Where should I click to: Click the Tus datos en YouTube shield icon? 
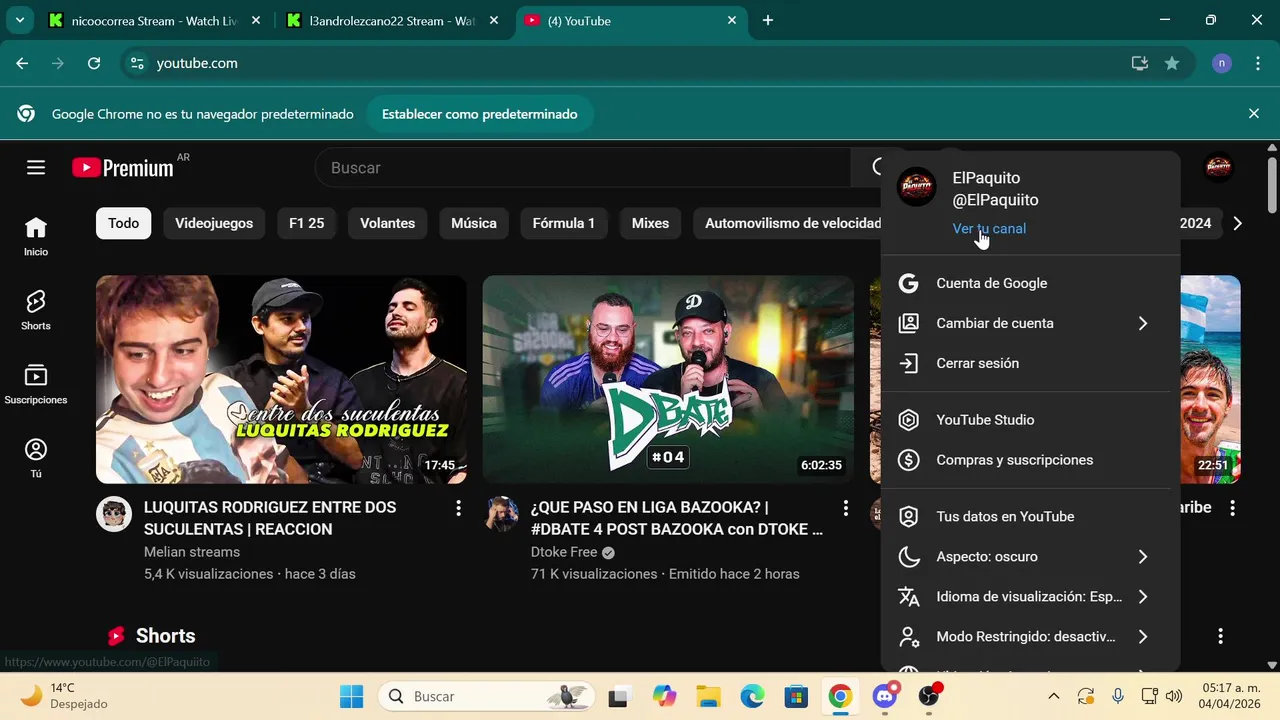click(908, 516)
